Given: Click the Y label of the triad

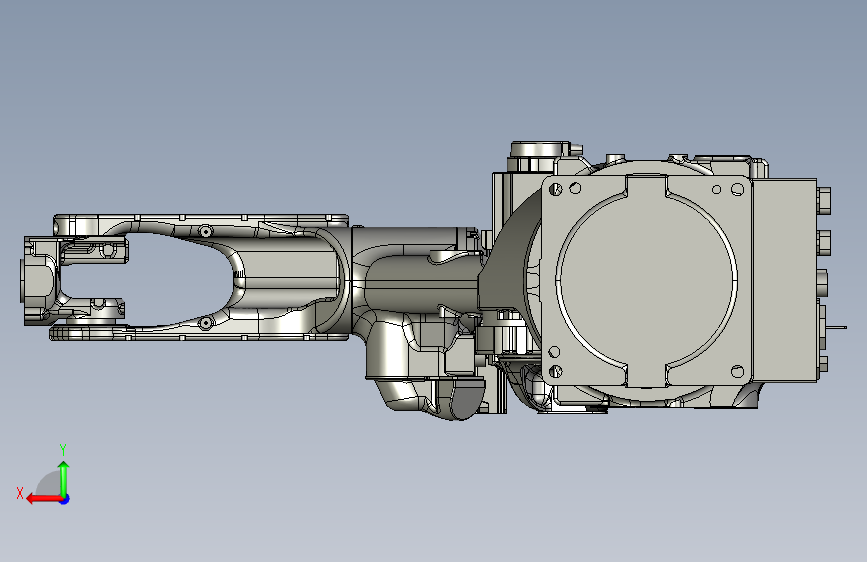Looking at the screenshot, I should pos(63,450).
